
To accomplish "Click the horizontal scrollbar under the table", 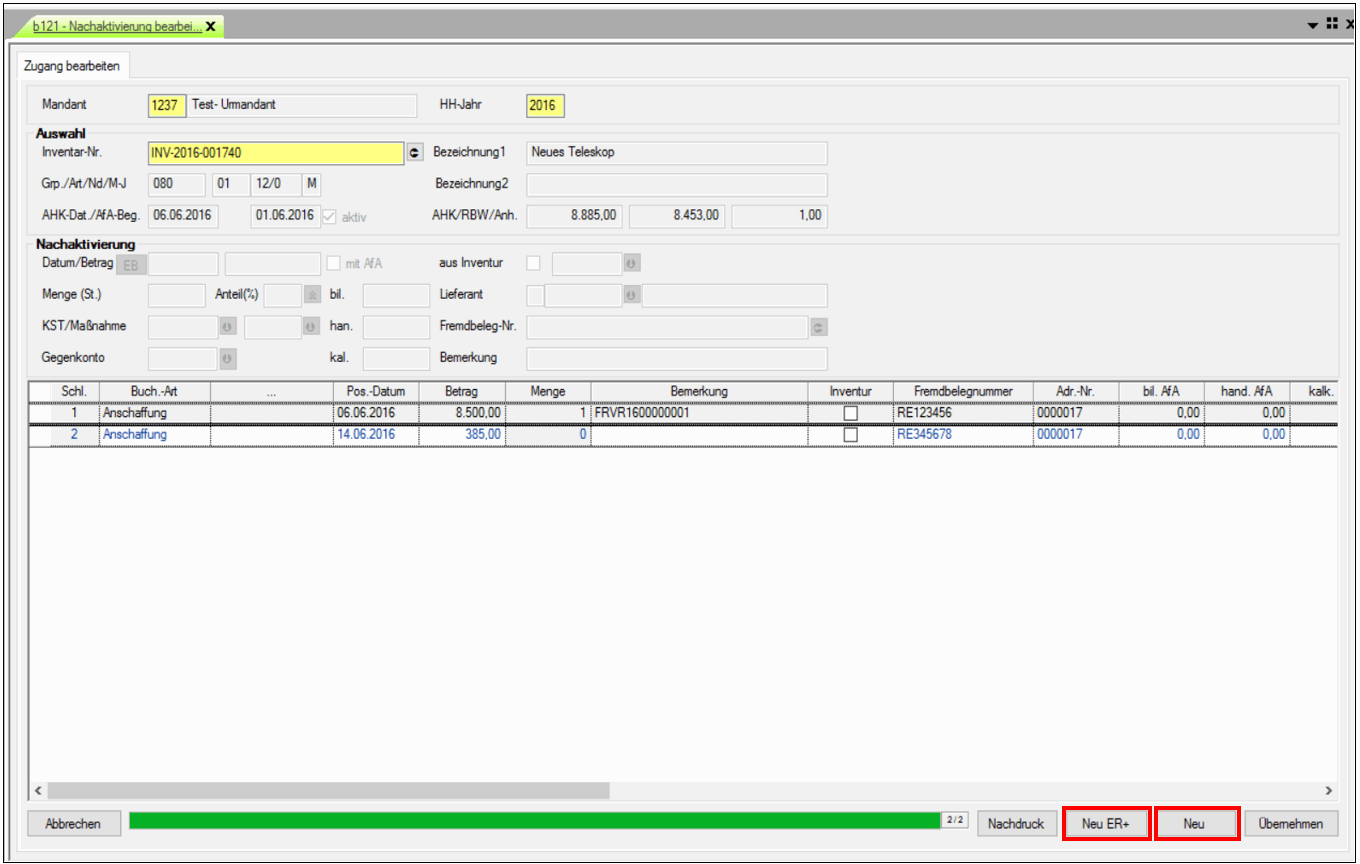I will [x=328, y=790].
